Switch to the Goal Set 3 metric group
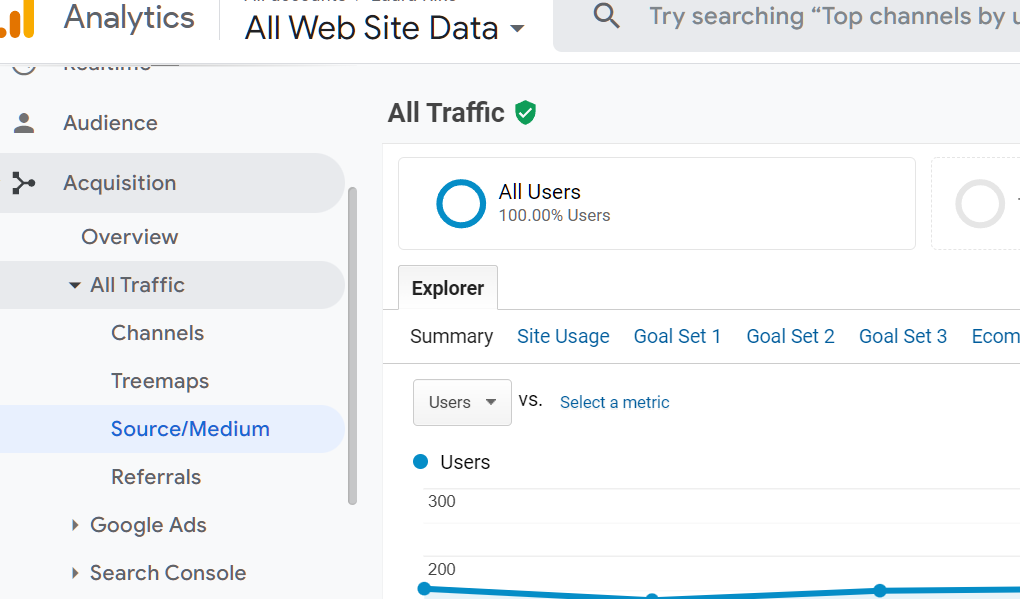The image size is (1020, 599). coord(903,336)
